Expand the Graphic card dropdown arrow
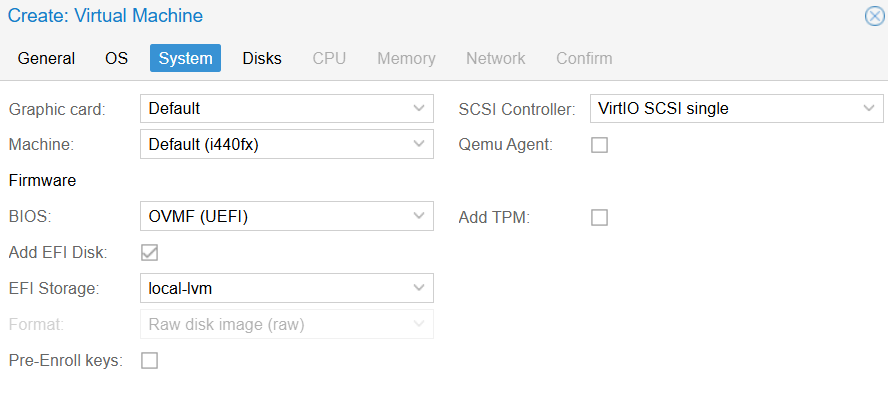The image size is (888, 419). tap(419, 109)
